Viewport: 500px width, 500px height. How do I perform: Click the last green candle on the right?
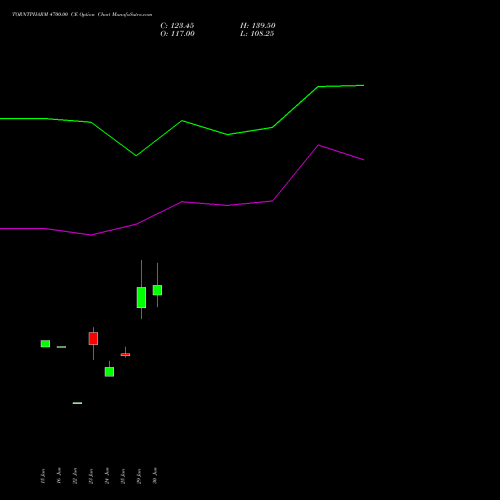coord(157,290)
